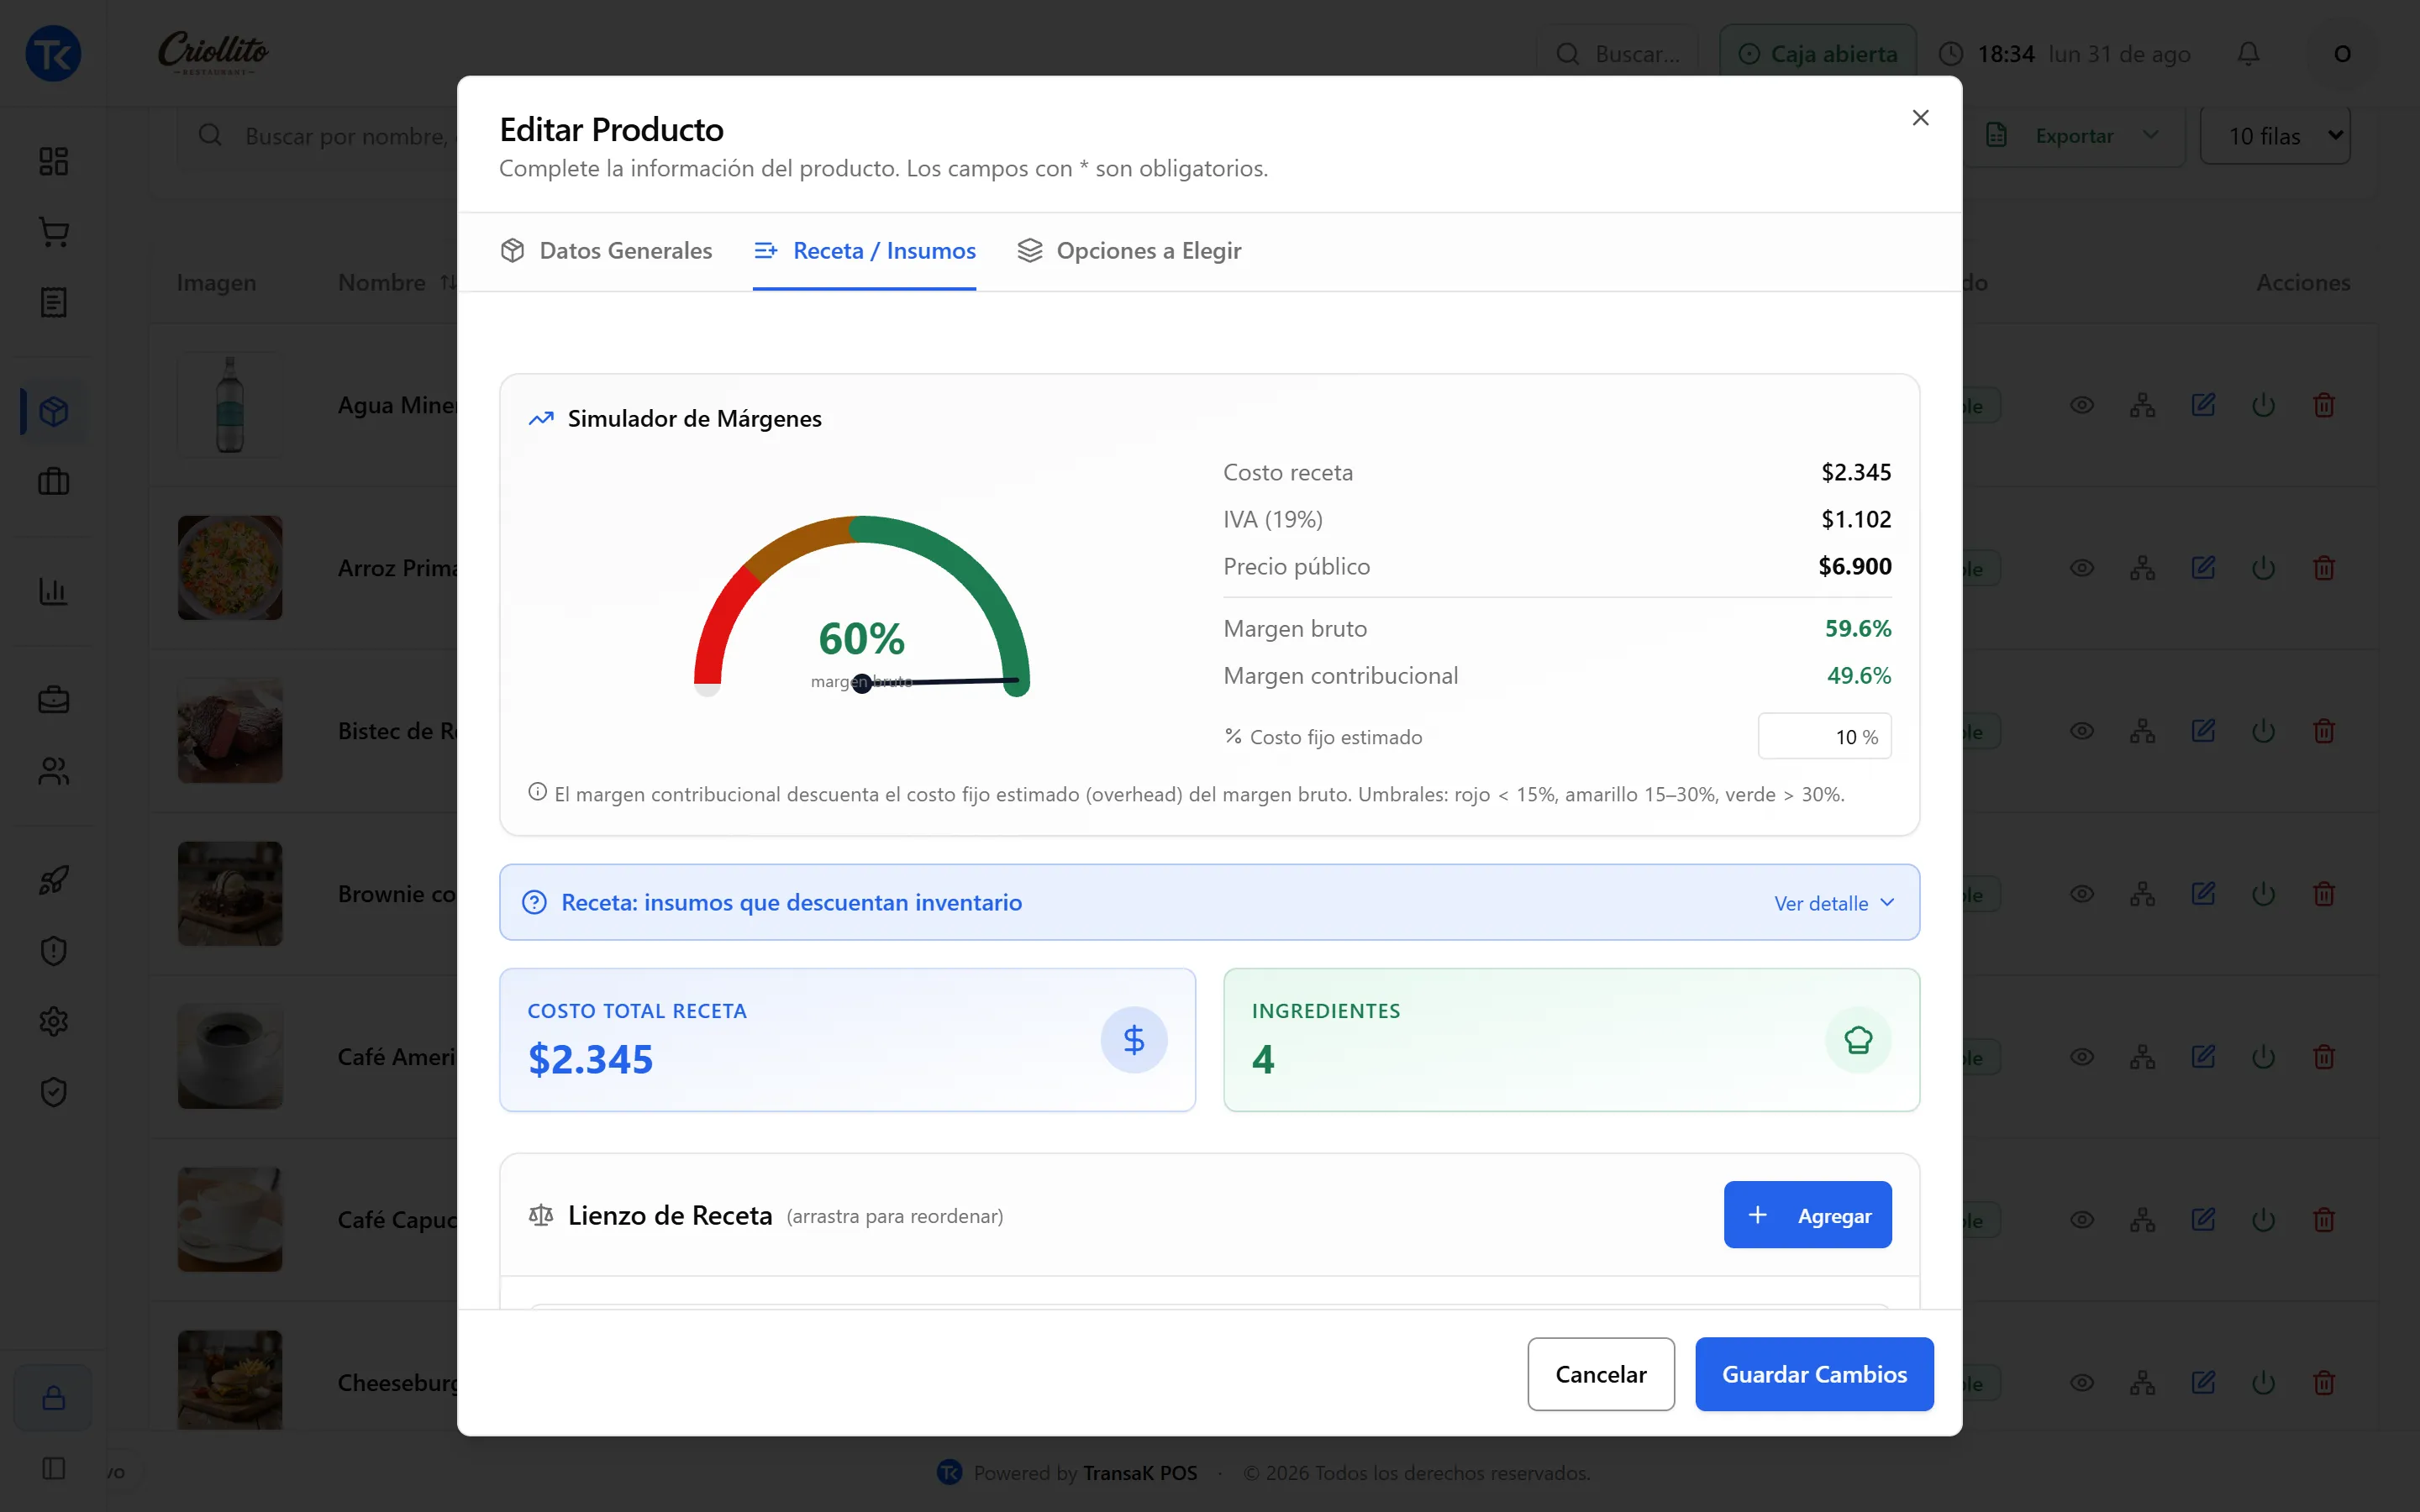Click the Arroz Primavera product thumbnail
This screenshot has width=2420, height=1512.
tap(230, 568)
